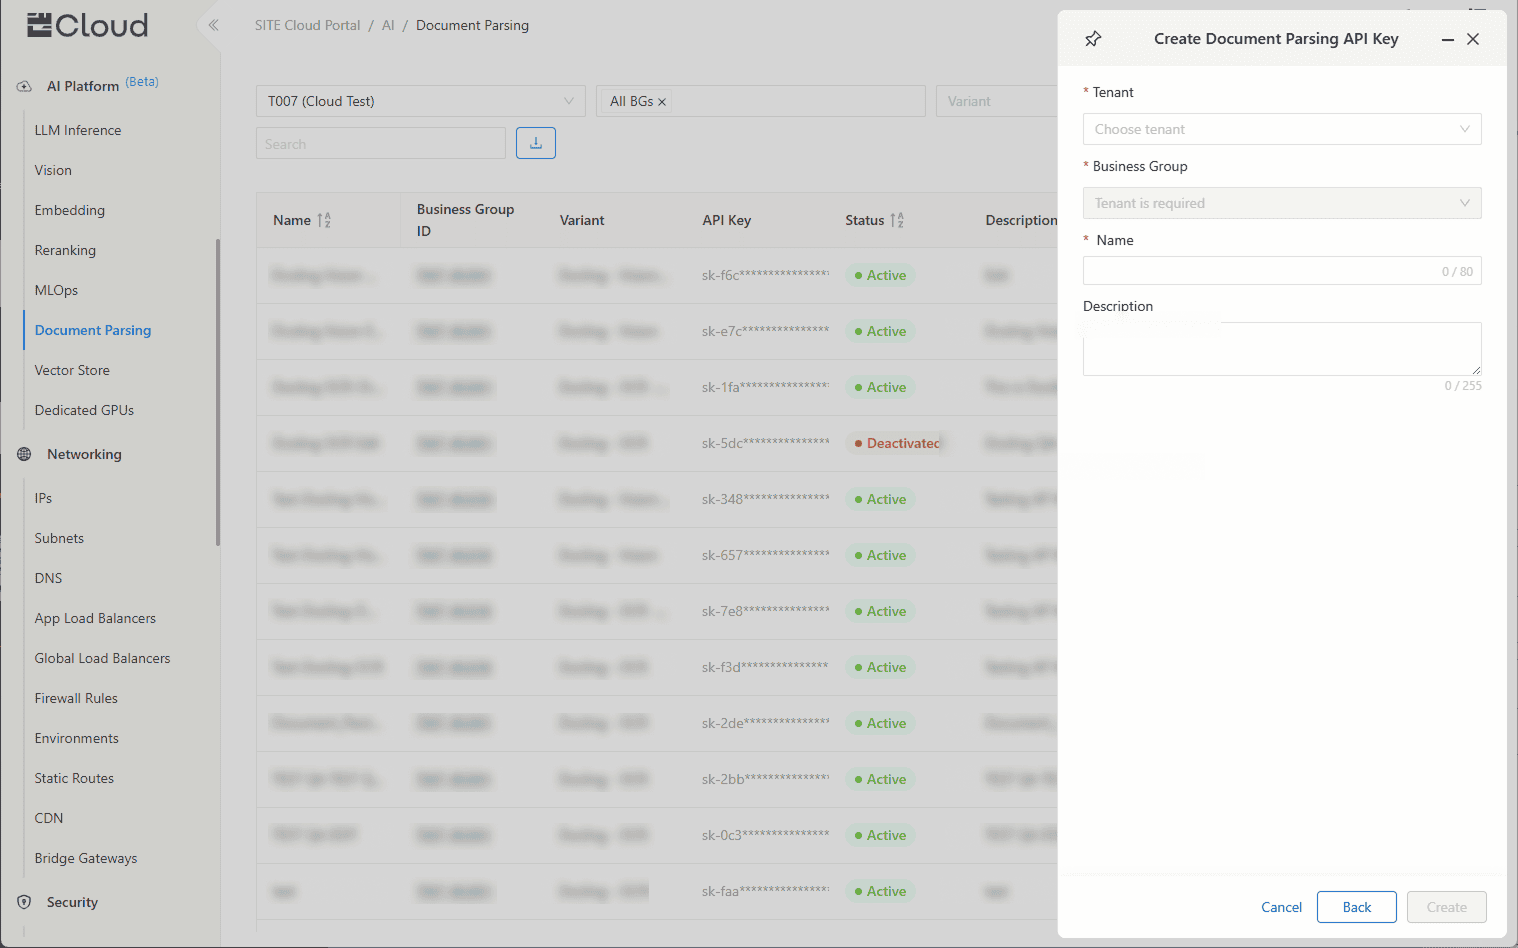Viewport: 1518px width, 948px height.
Task: Click the Security shield icon
Action: 24,902
